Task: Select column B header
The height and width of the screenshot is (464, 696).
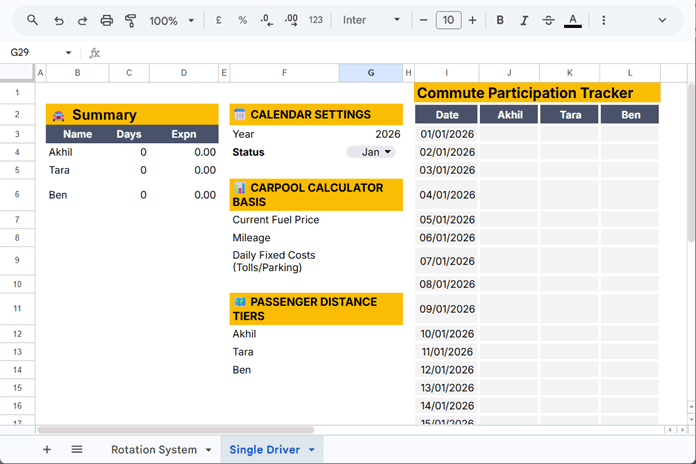Action: click(78, 73)
